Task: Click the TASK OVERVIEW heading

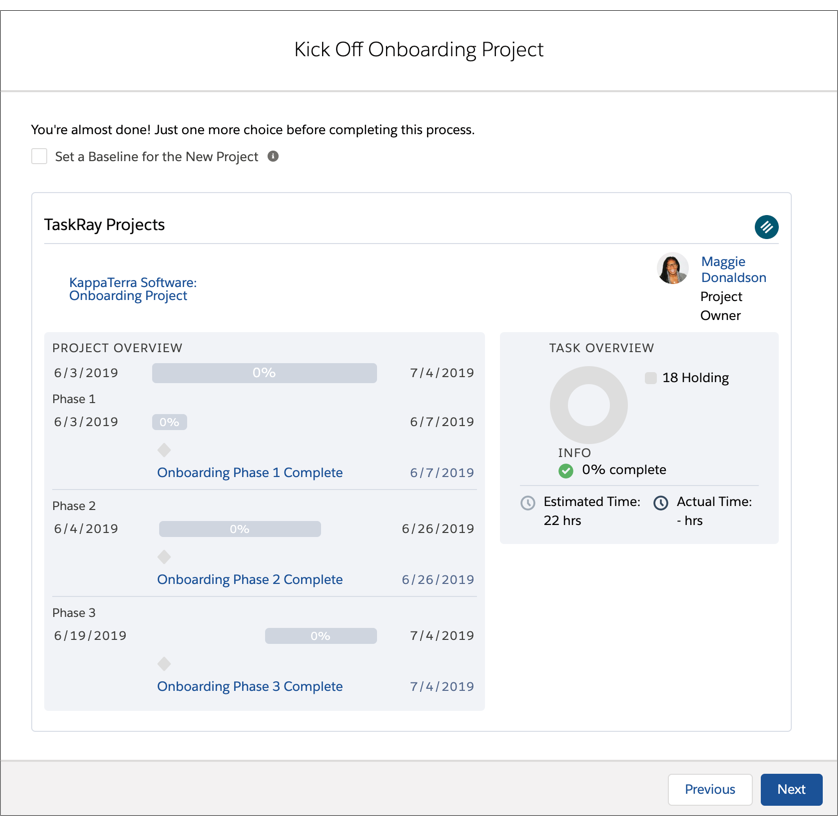Action: click(601, 348)
